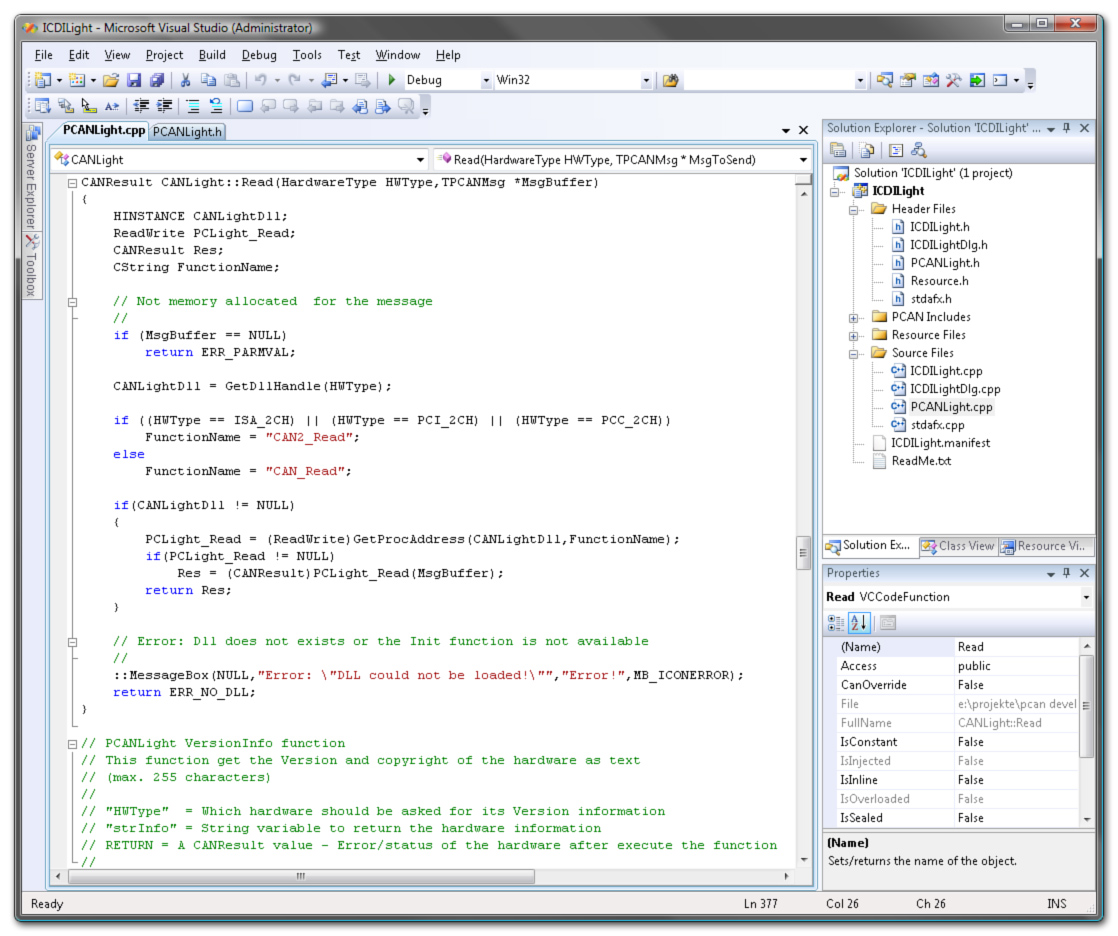This screenshot has width=1118, height=936.
Task: Click the Display Word Completion icon
Action: [112, 106]
